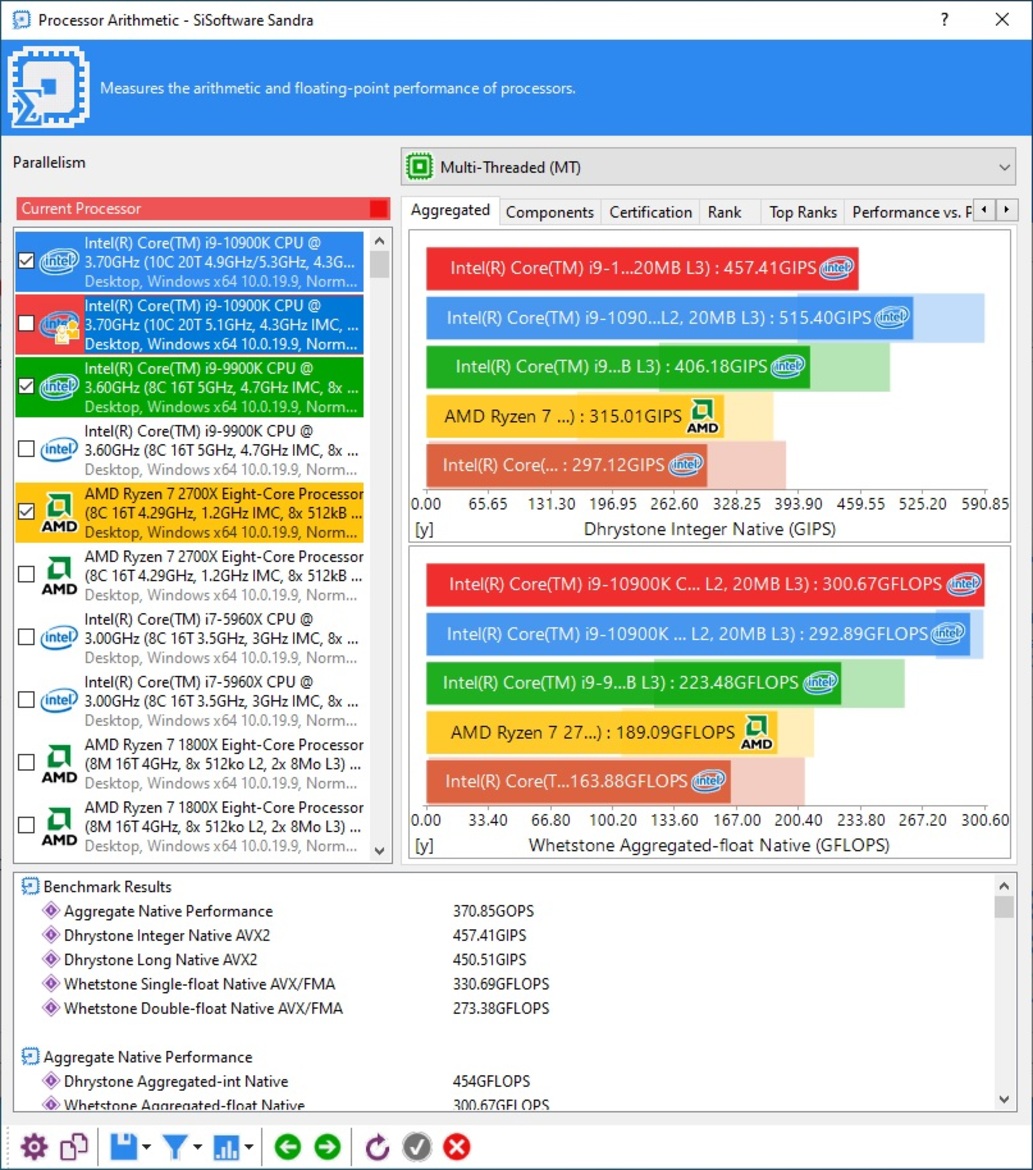Click the red color swatch beside Current Processor
Viewport: 1033px width, 1170px height.
379,209
